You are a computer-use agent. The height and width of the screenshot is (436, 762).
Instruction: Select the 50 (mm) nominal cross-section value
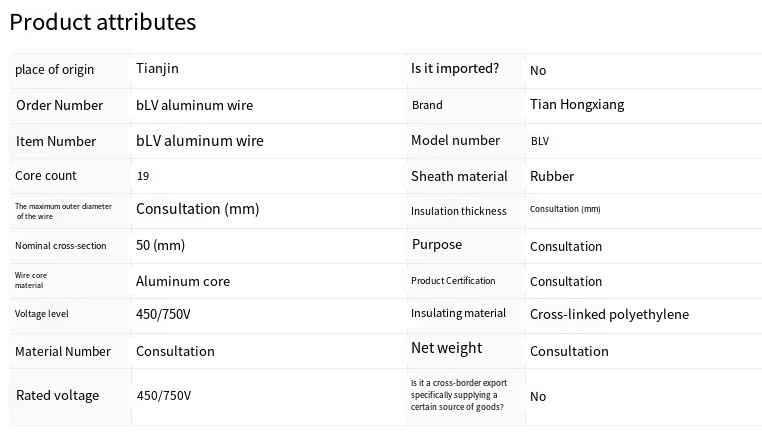tap(160, 245)
